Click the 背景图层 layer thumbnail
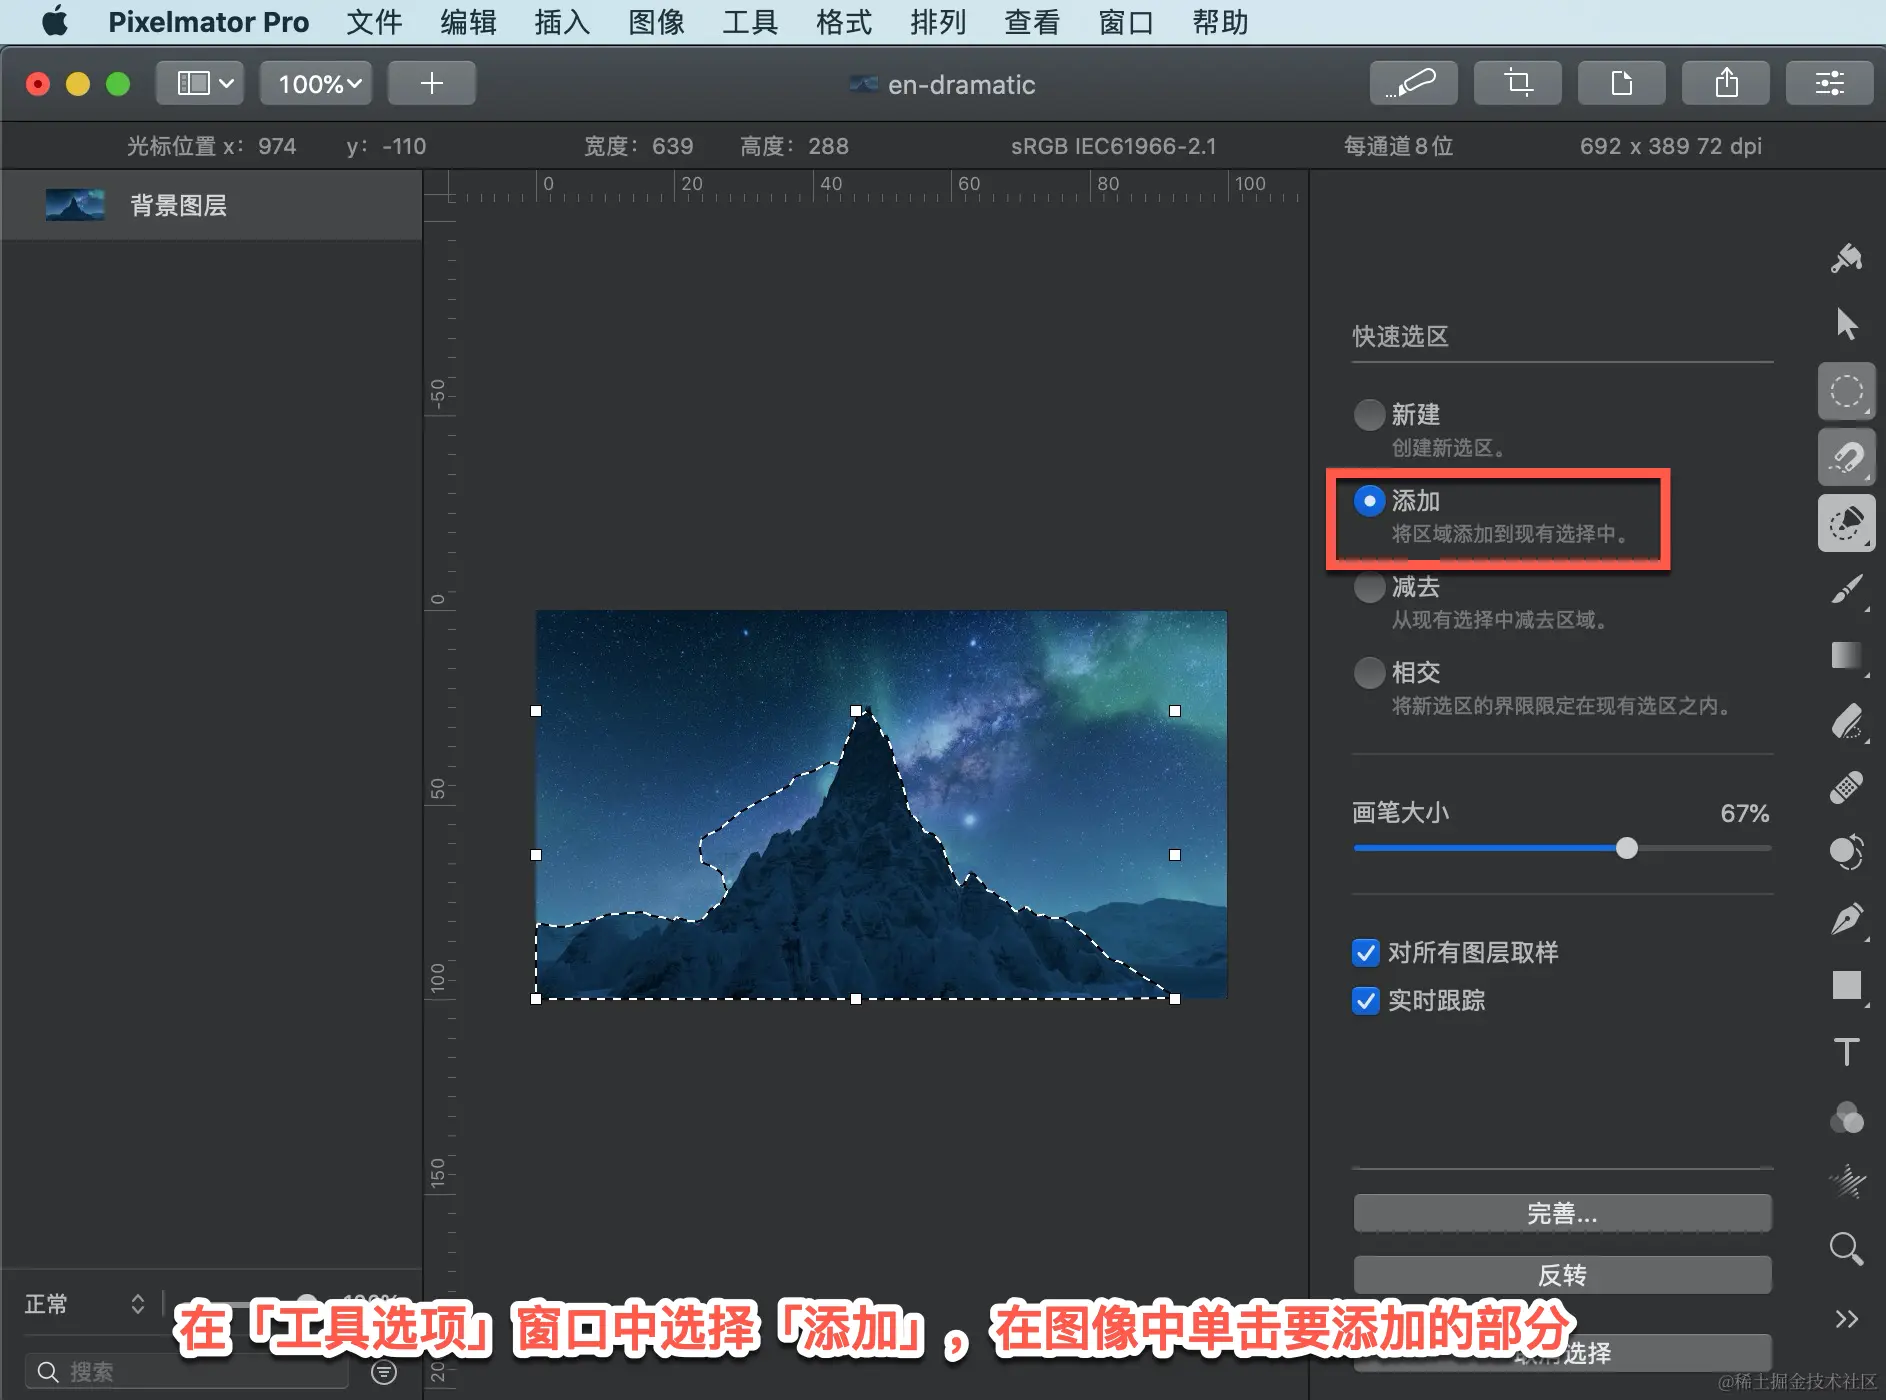Viewport: 1886px width, 1400px height. pos(75,205)
